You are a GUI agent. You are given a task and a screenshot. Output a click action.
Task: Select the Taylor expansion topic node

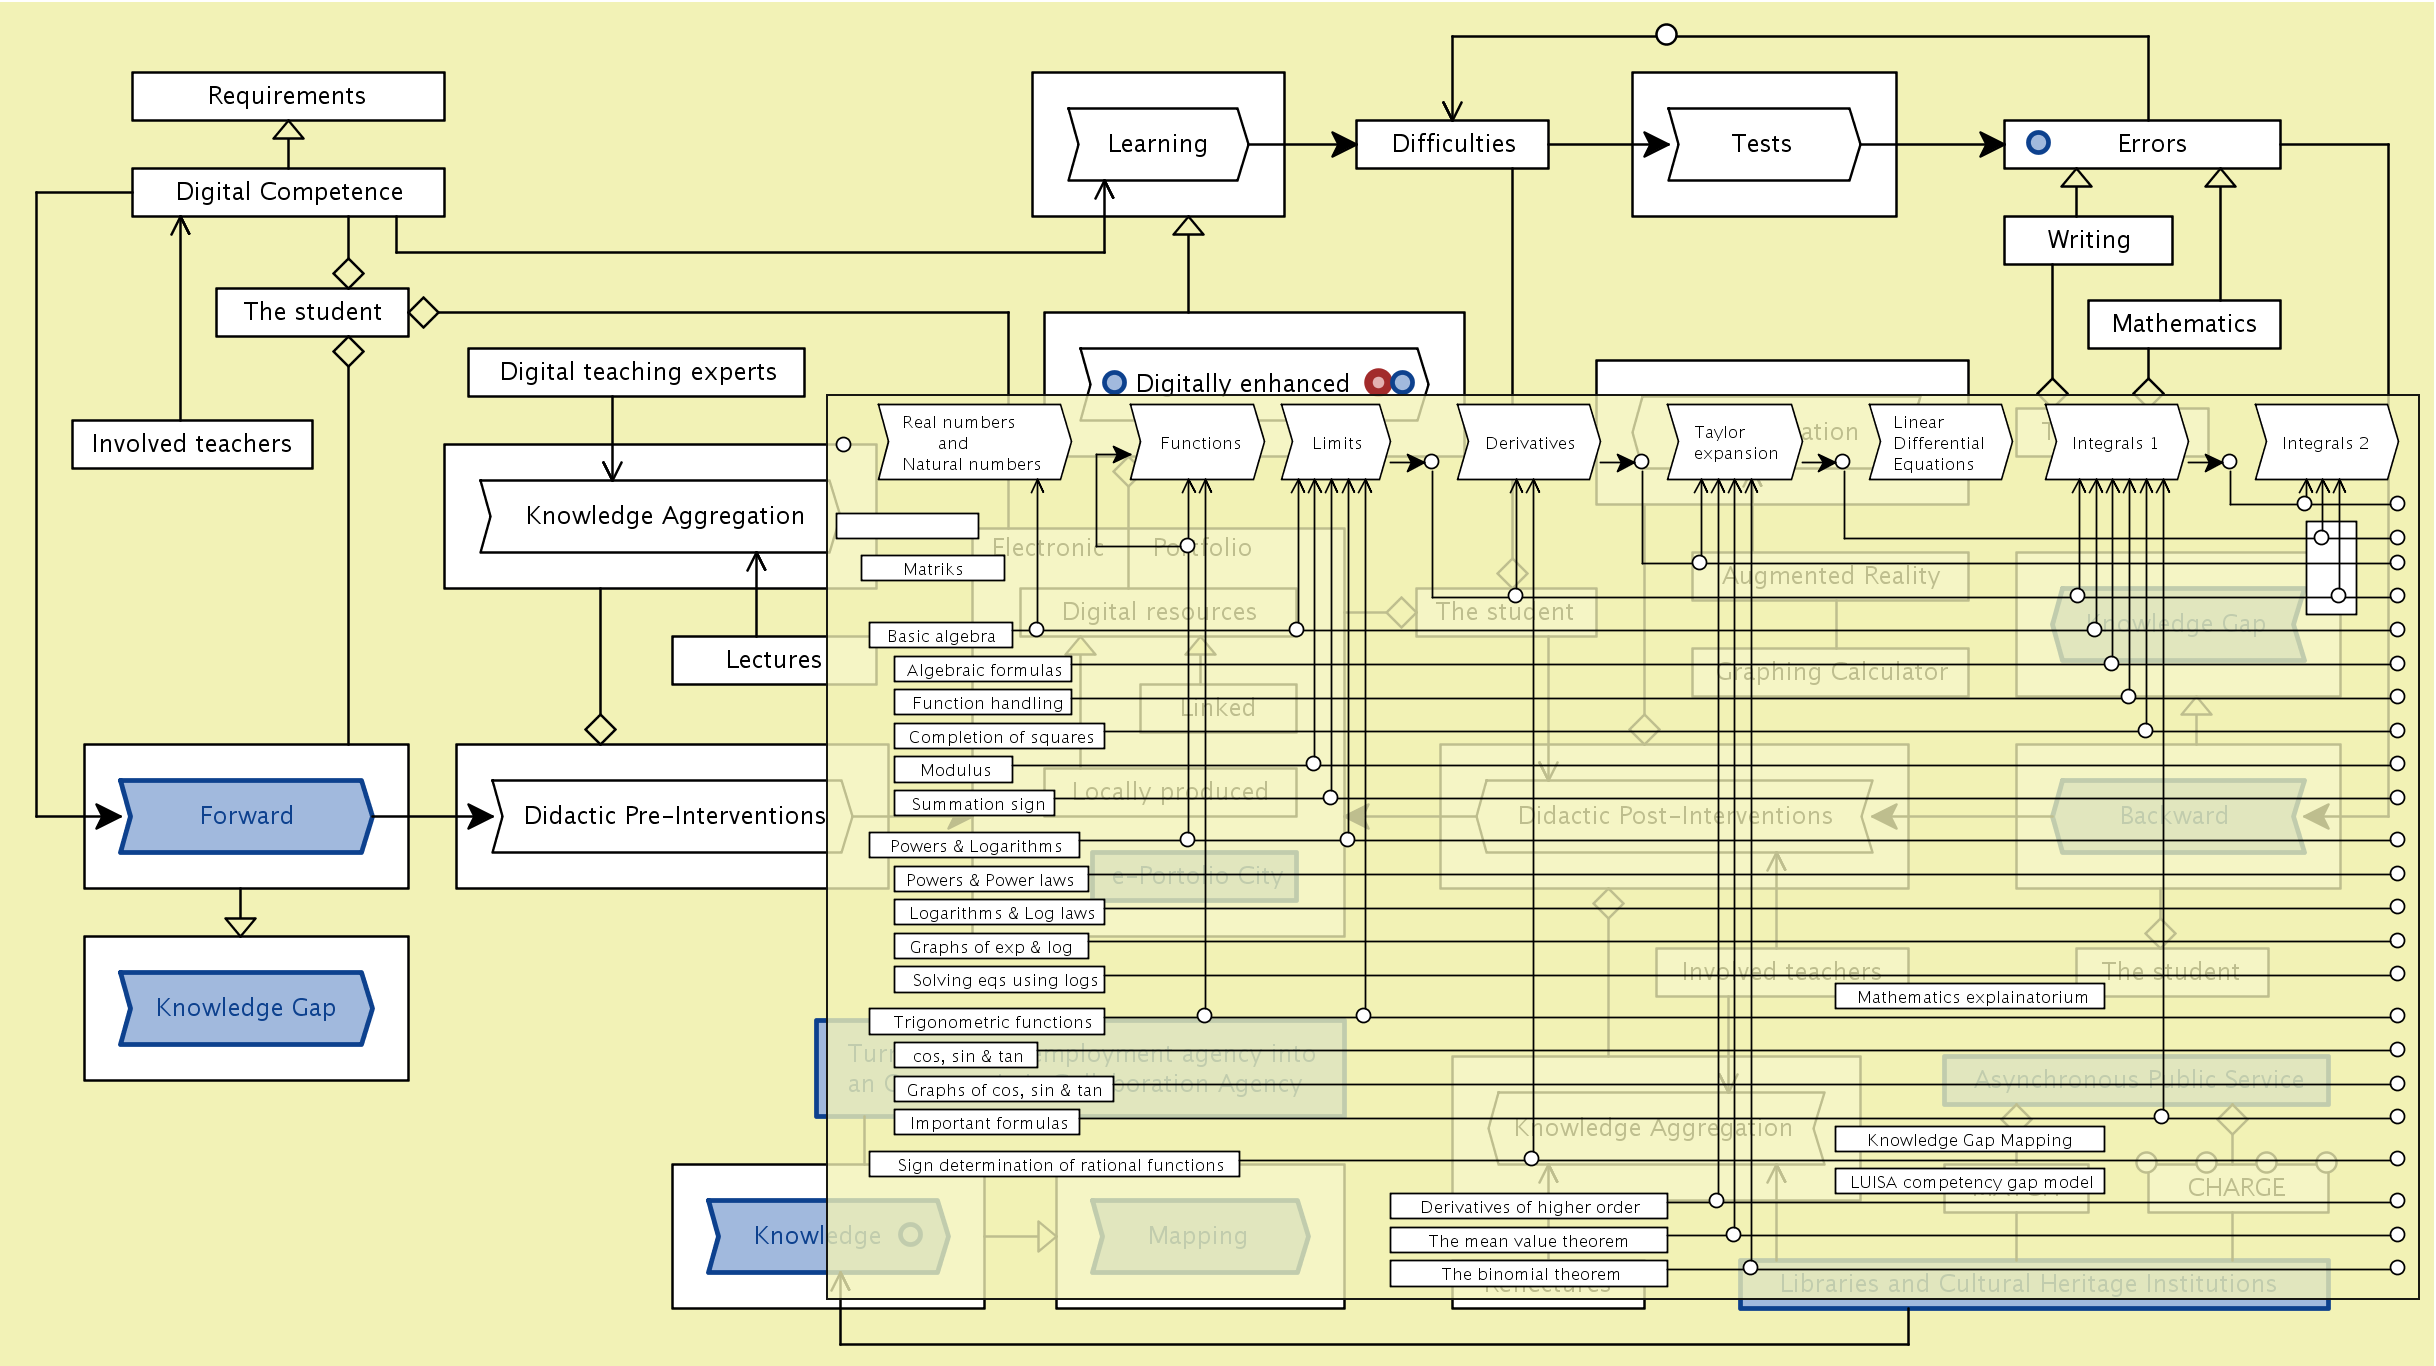[1734, 443]
